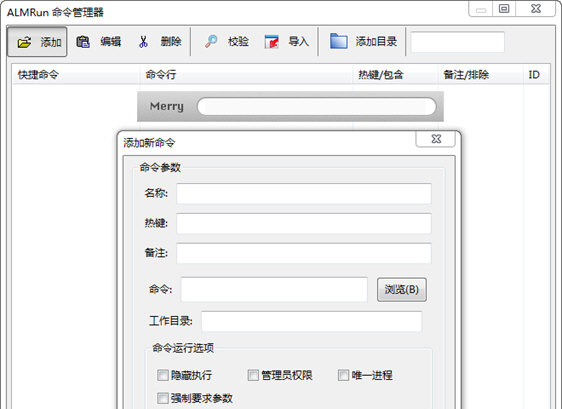Screen dimensions: 562x409
Task: Click the 校验 magnifier icon
Action: tap(211, 41)
